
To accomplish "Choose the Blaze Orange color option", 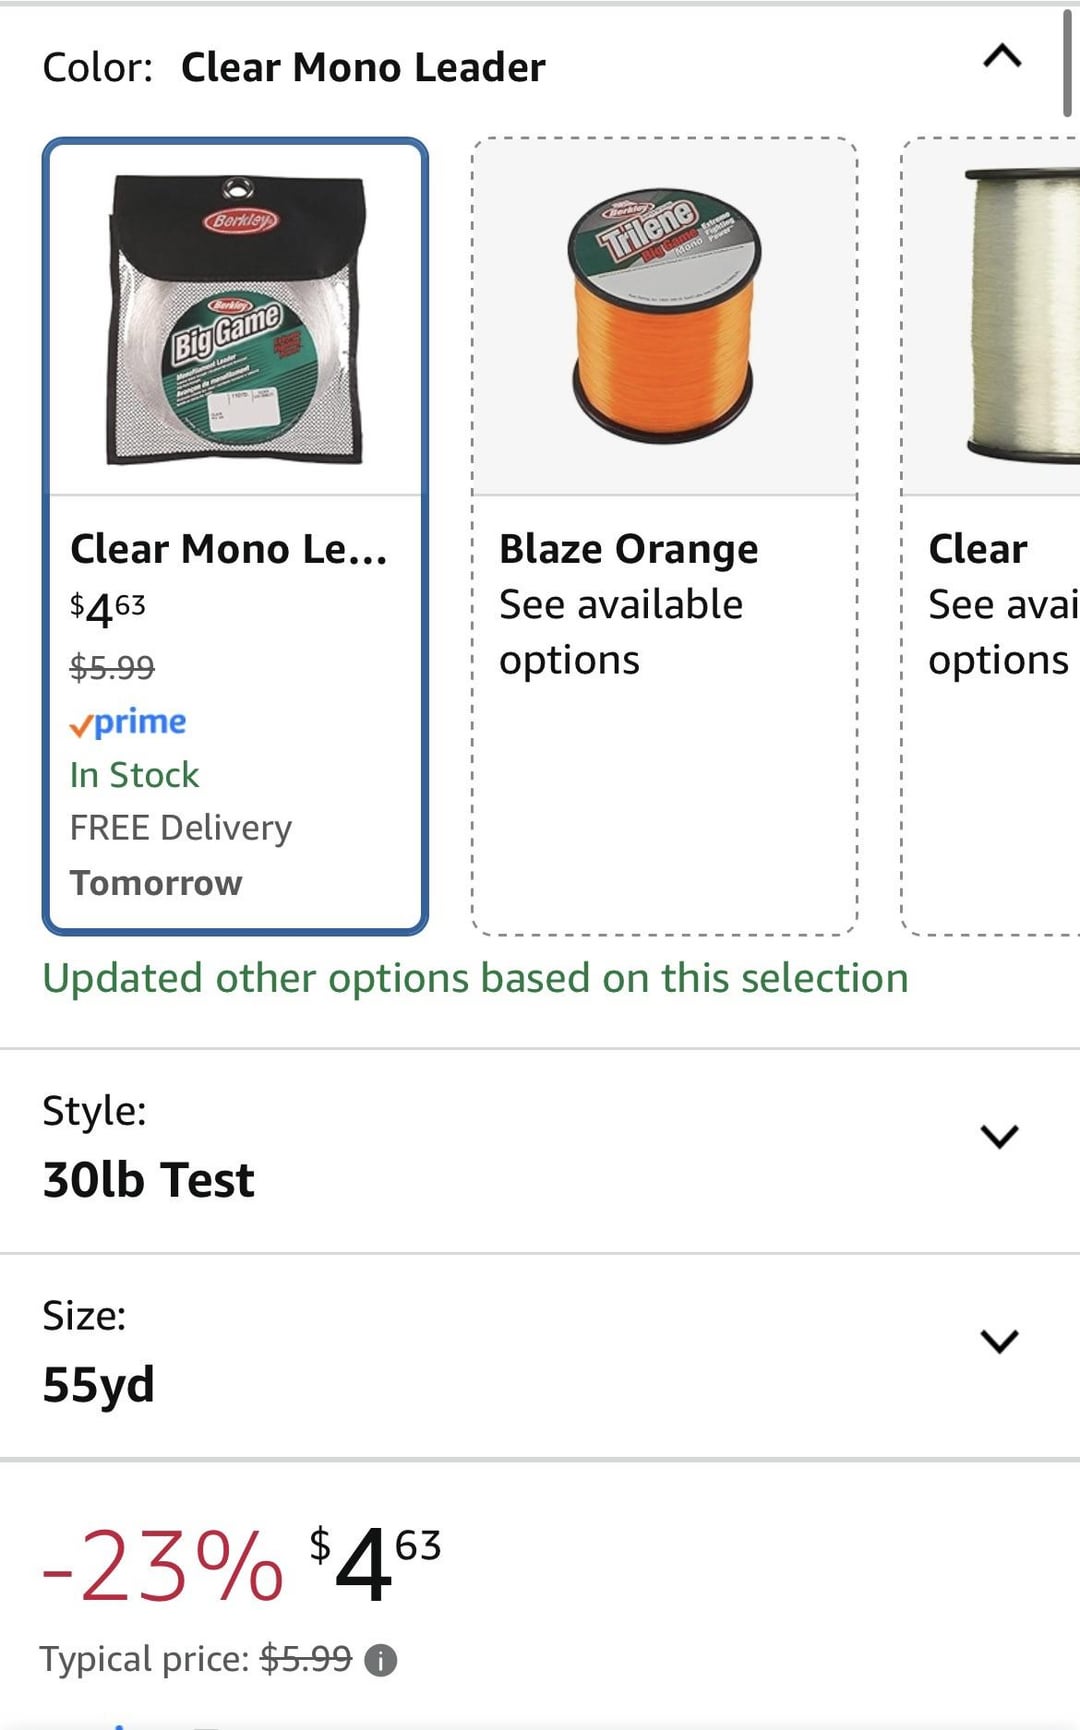I will (629, 549).
